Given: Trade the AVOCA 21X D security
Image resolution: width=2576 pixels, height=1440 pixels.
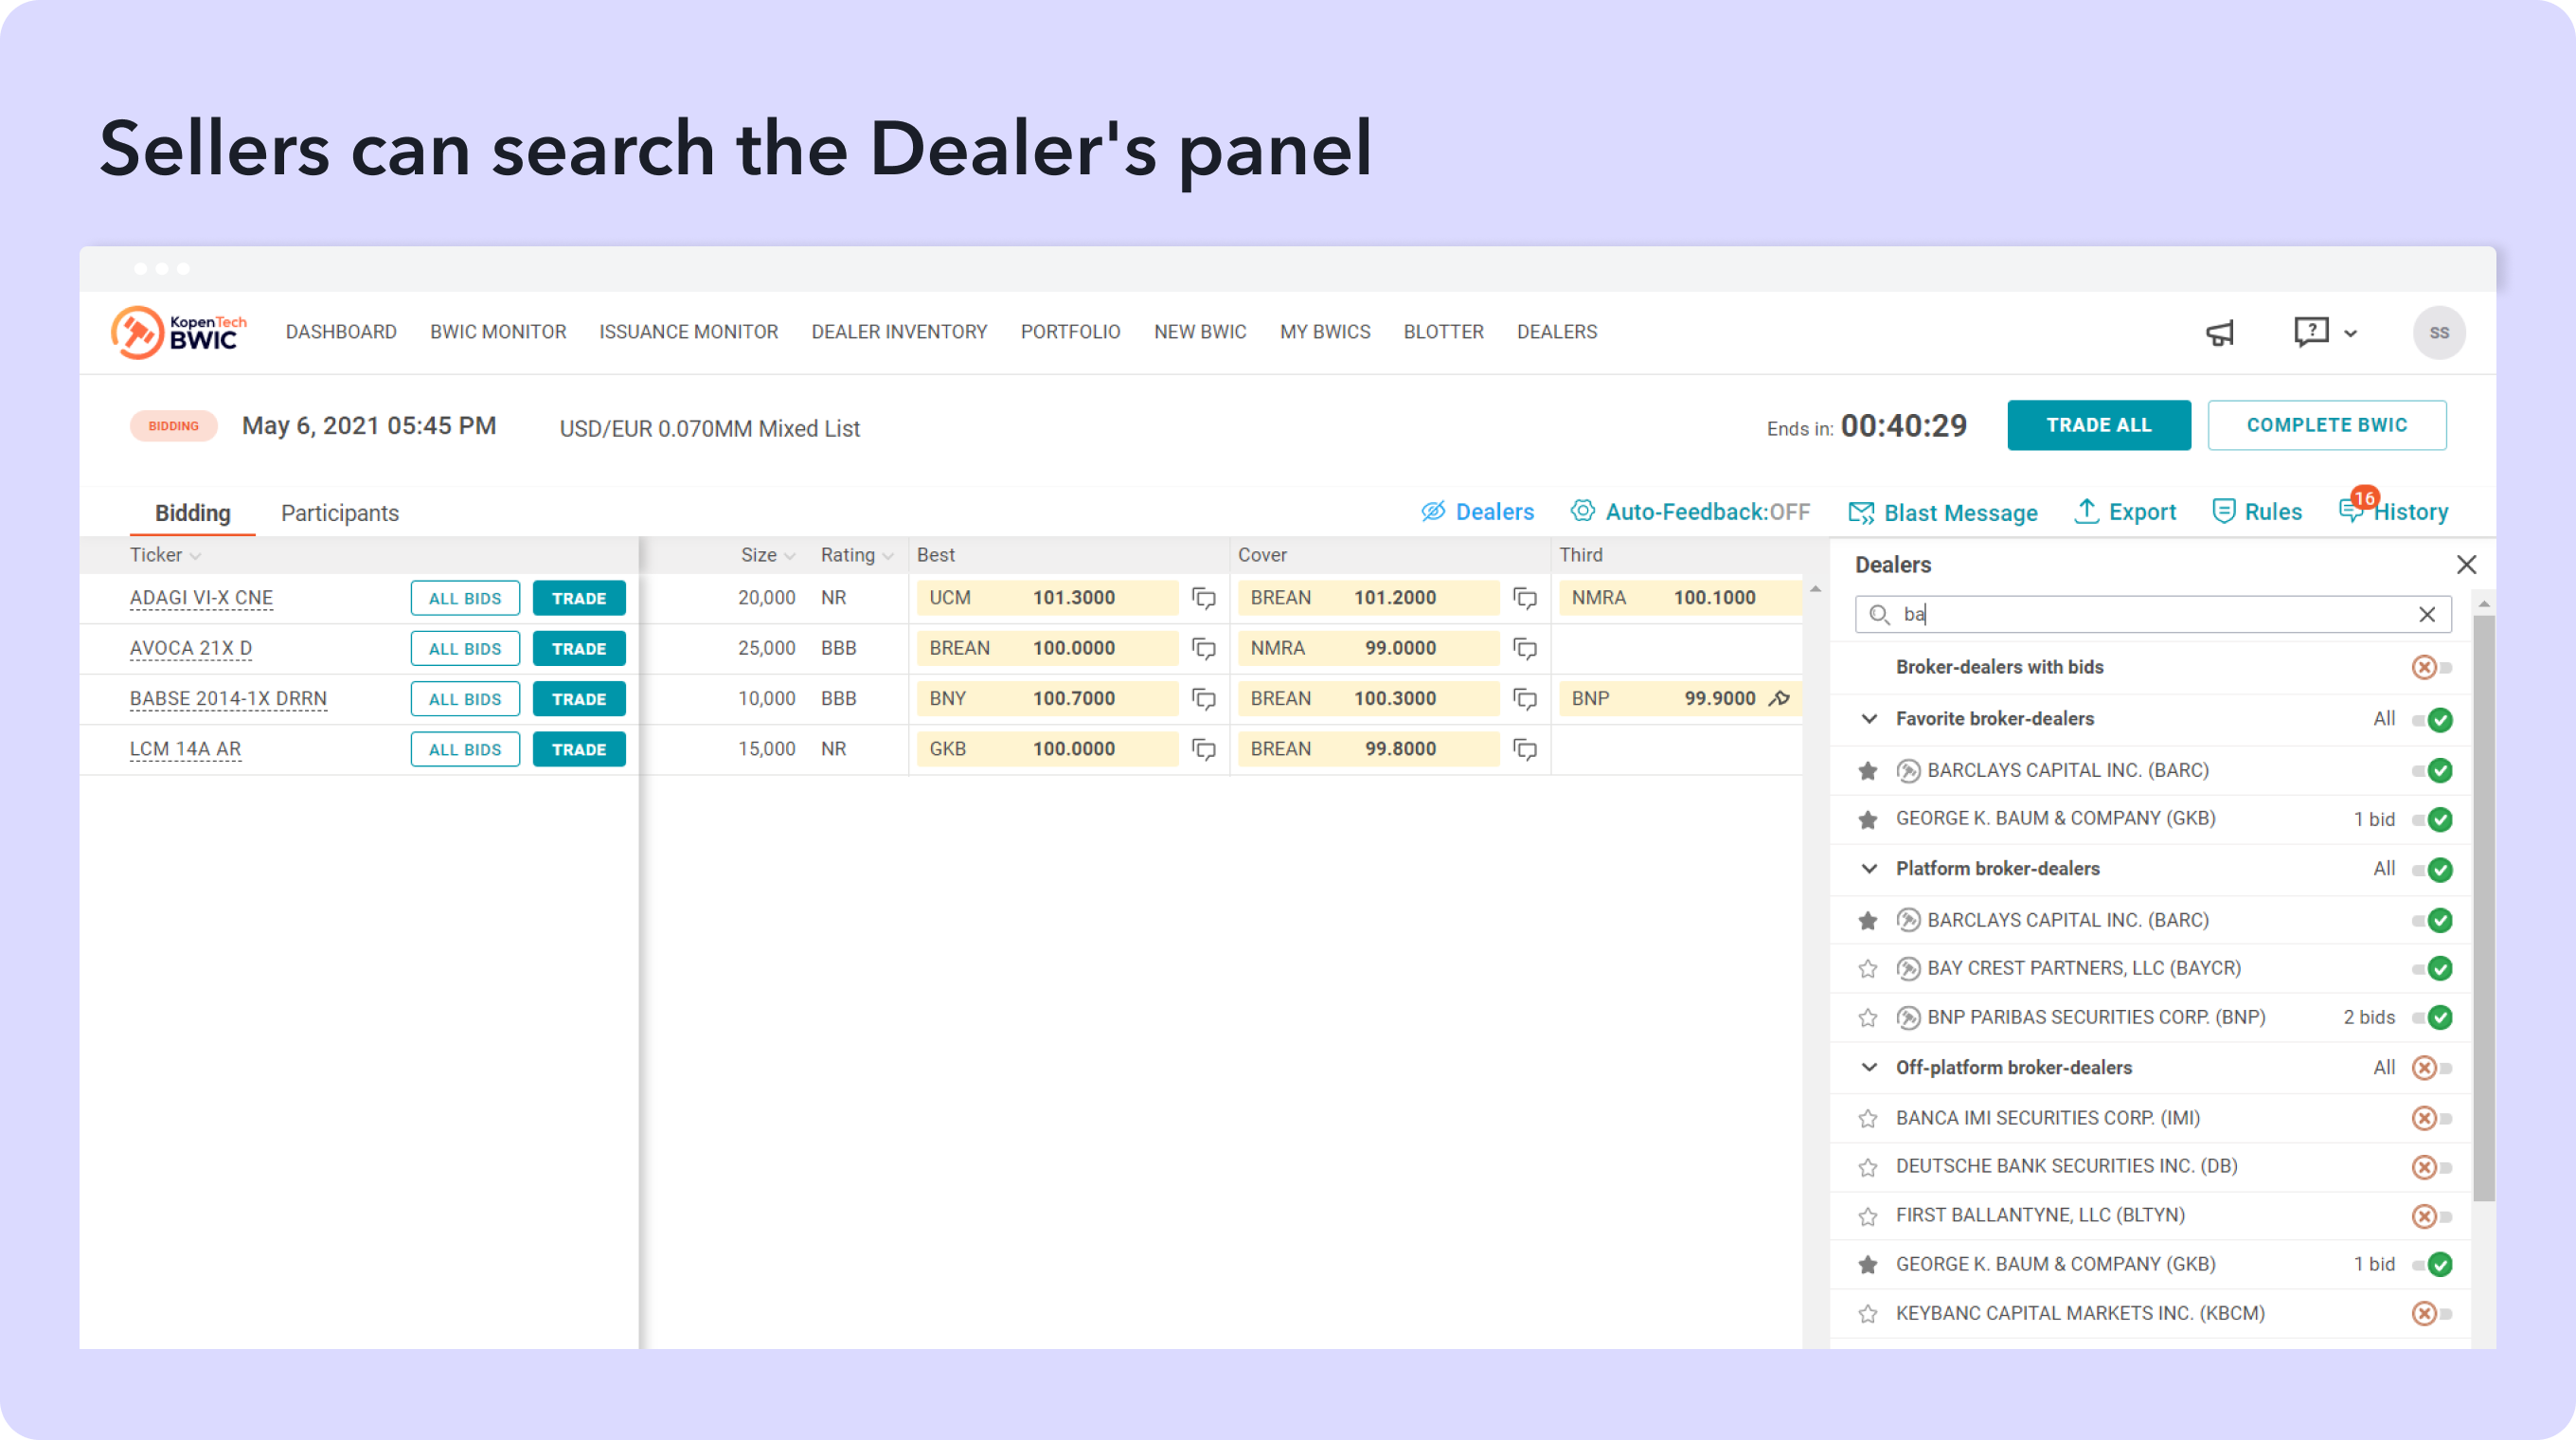Looking at the screenshot, I should pyautogui.click(x=579, y=649).
